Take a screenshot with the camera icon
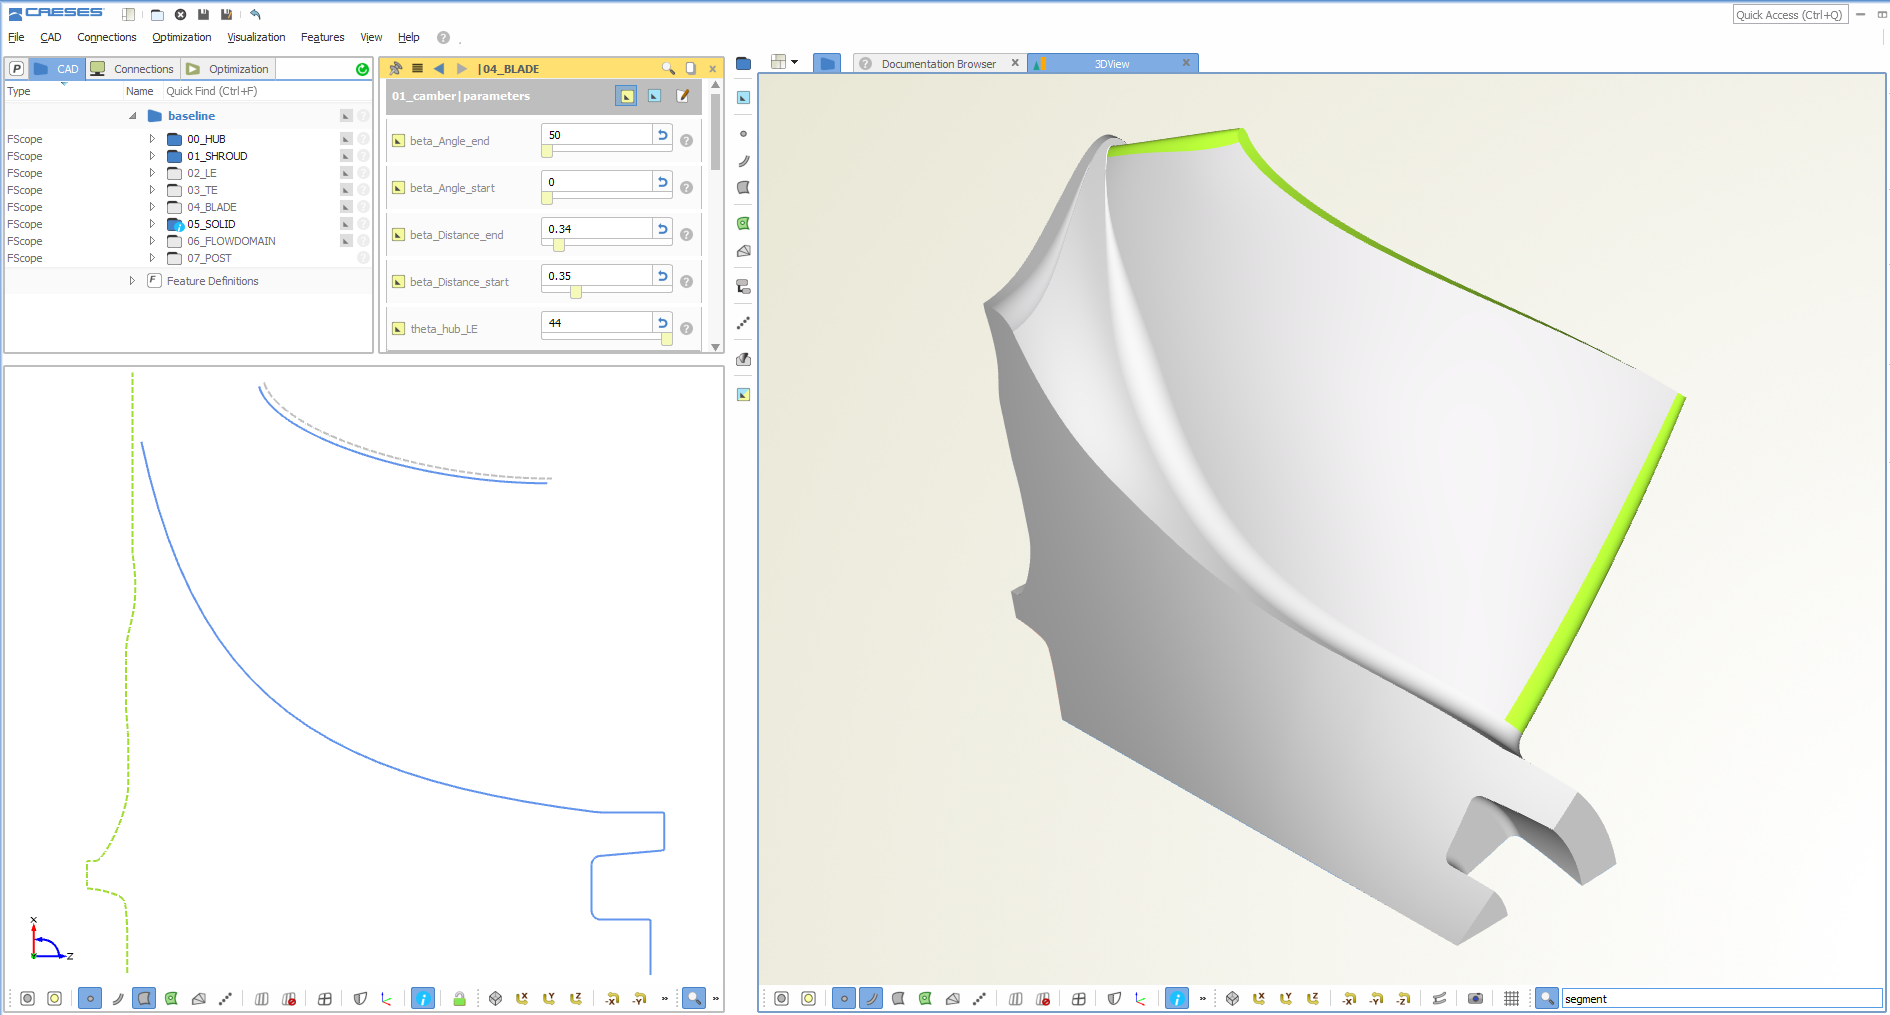Image resolution: width=1890 pixels, height=1015 pixels. pyautogui.click(x=1475, y=998)
